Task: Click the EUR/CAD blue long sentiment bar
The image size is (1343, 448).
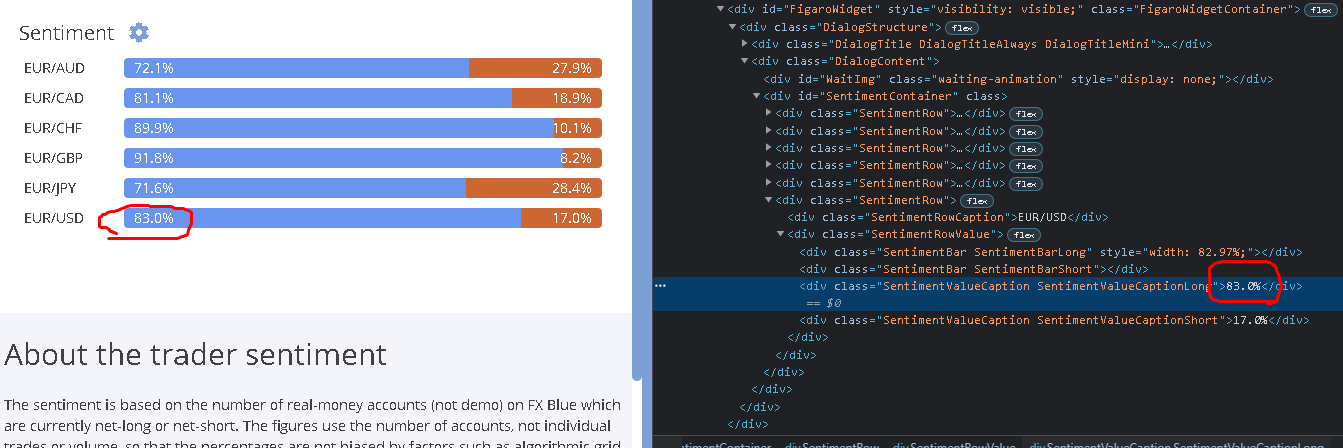Action: (318, 98)
